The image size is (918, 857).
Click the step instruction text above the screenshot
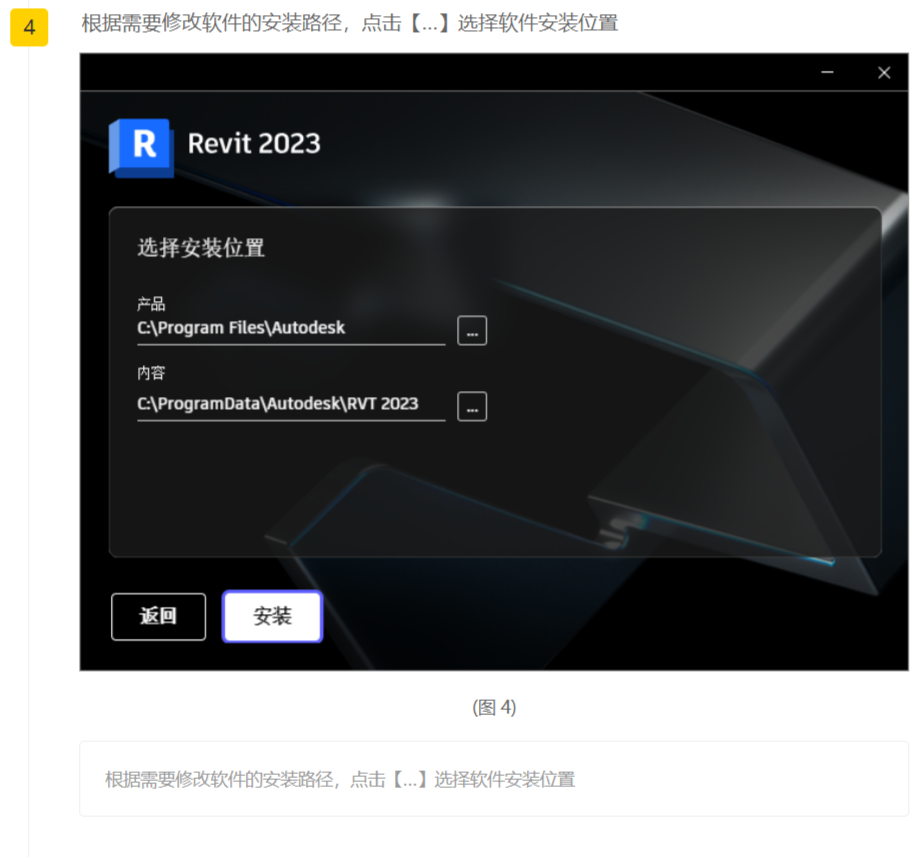click(x=349, y=23)
